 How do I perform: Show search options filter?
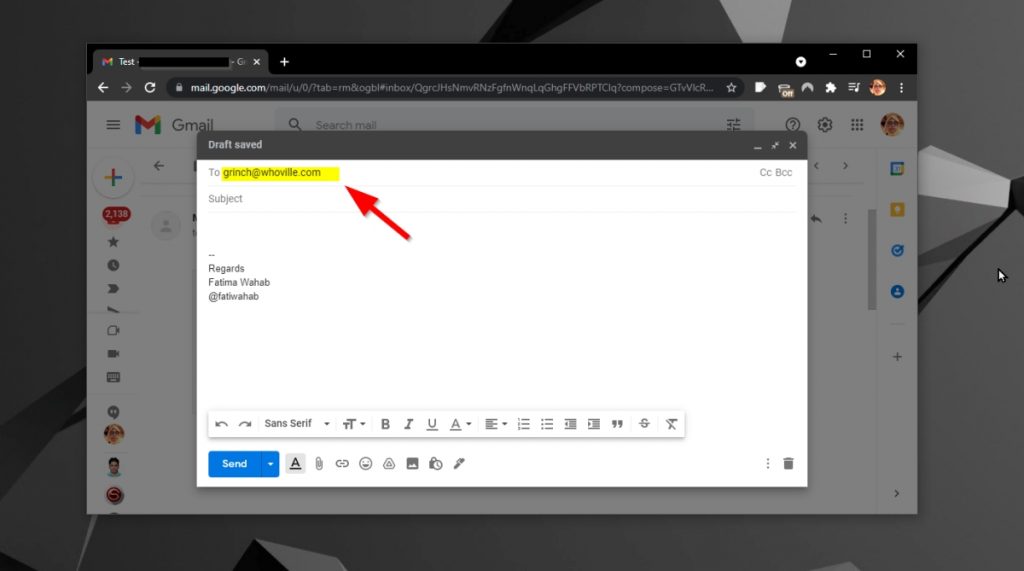[x=733, y=125]
